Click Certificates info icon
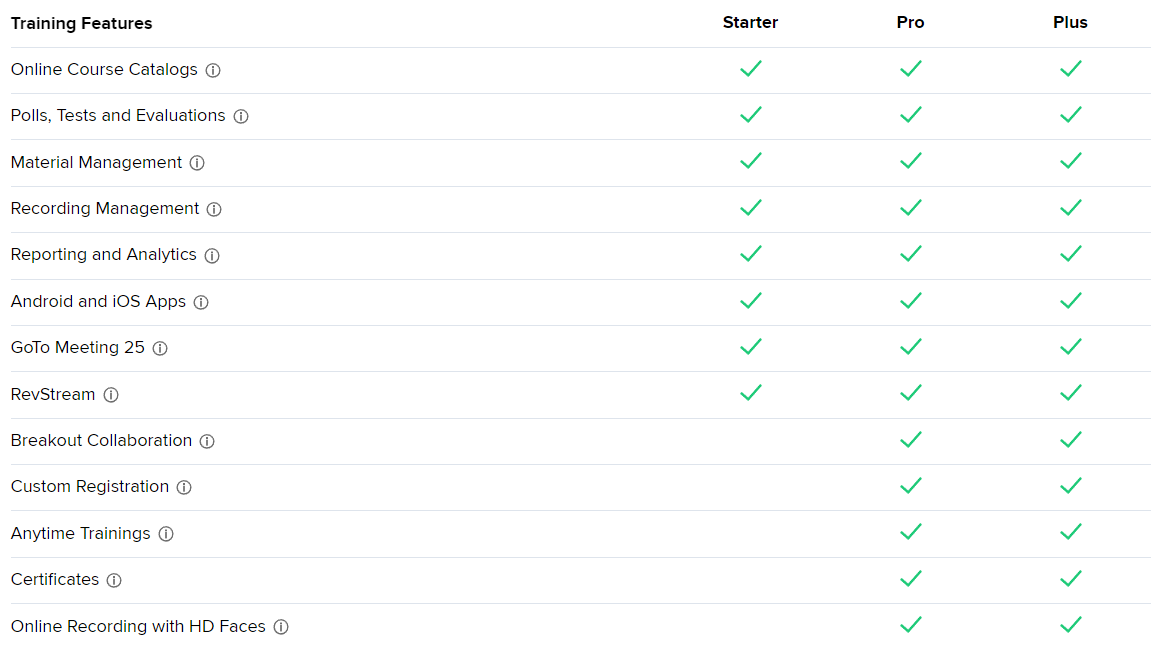Viewport: 1166px width, 650px height. pos(114,580)
